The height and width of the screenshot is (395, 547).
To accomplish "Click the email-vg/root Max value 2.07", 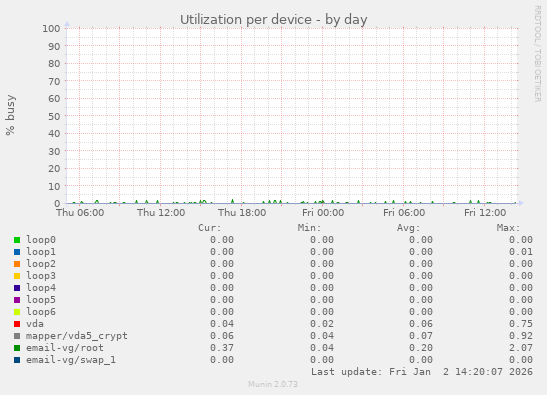I will tap(521, 348).
